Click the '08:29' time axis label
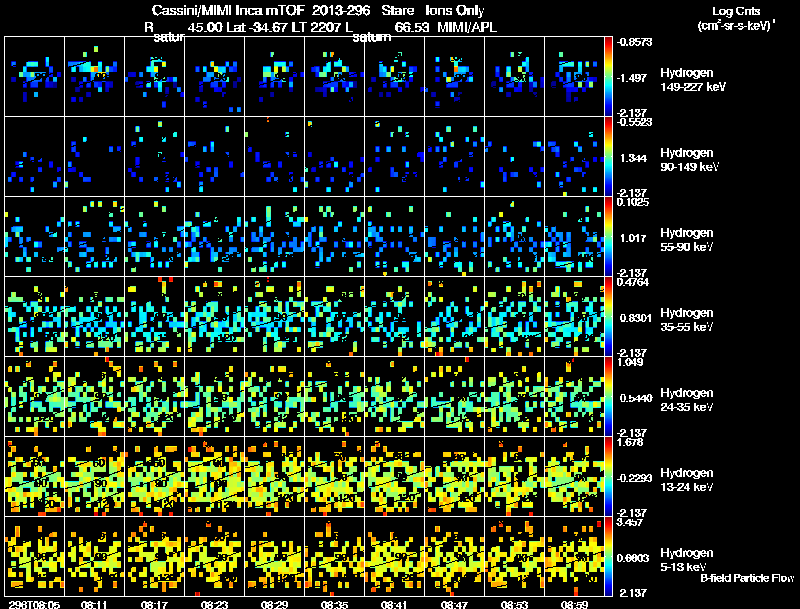 click(x=274, y=605)
